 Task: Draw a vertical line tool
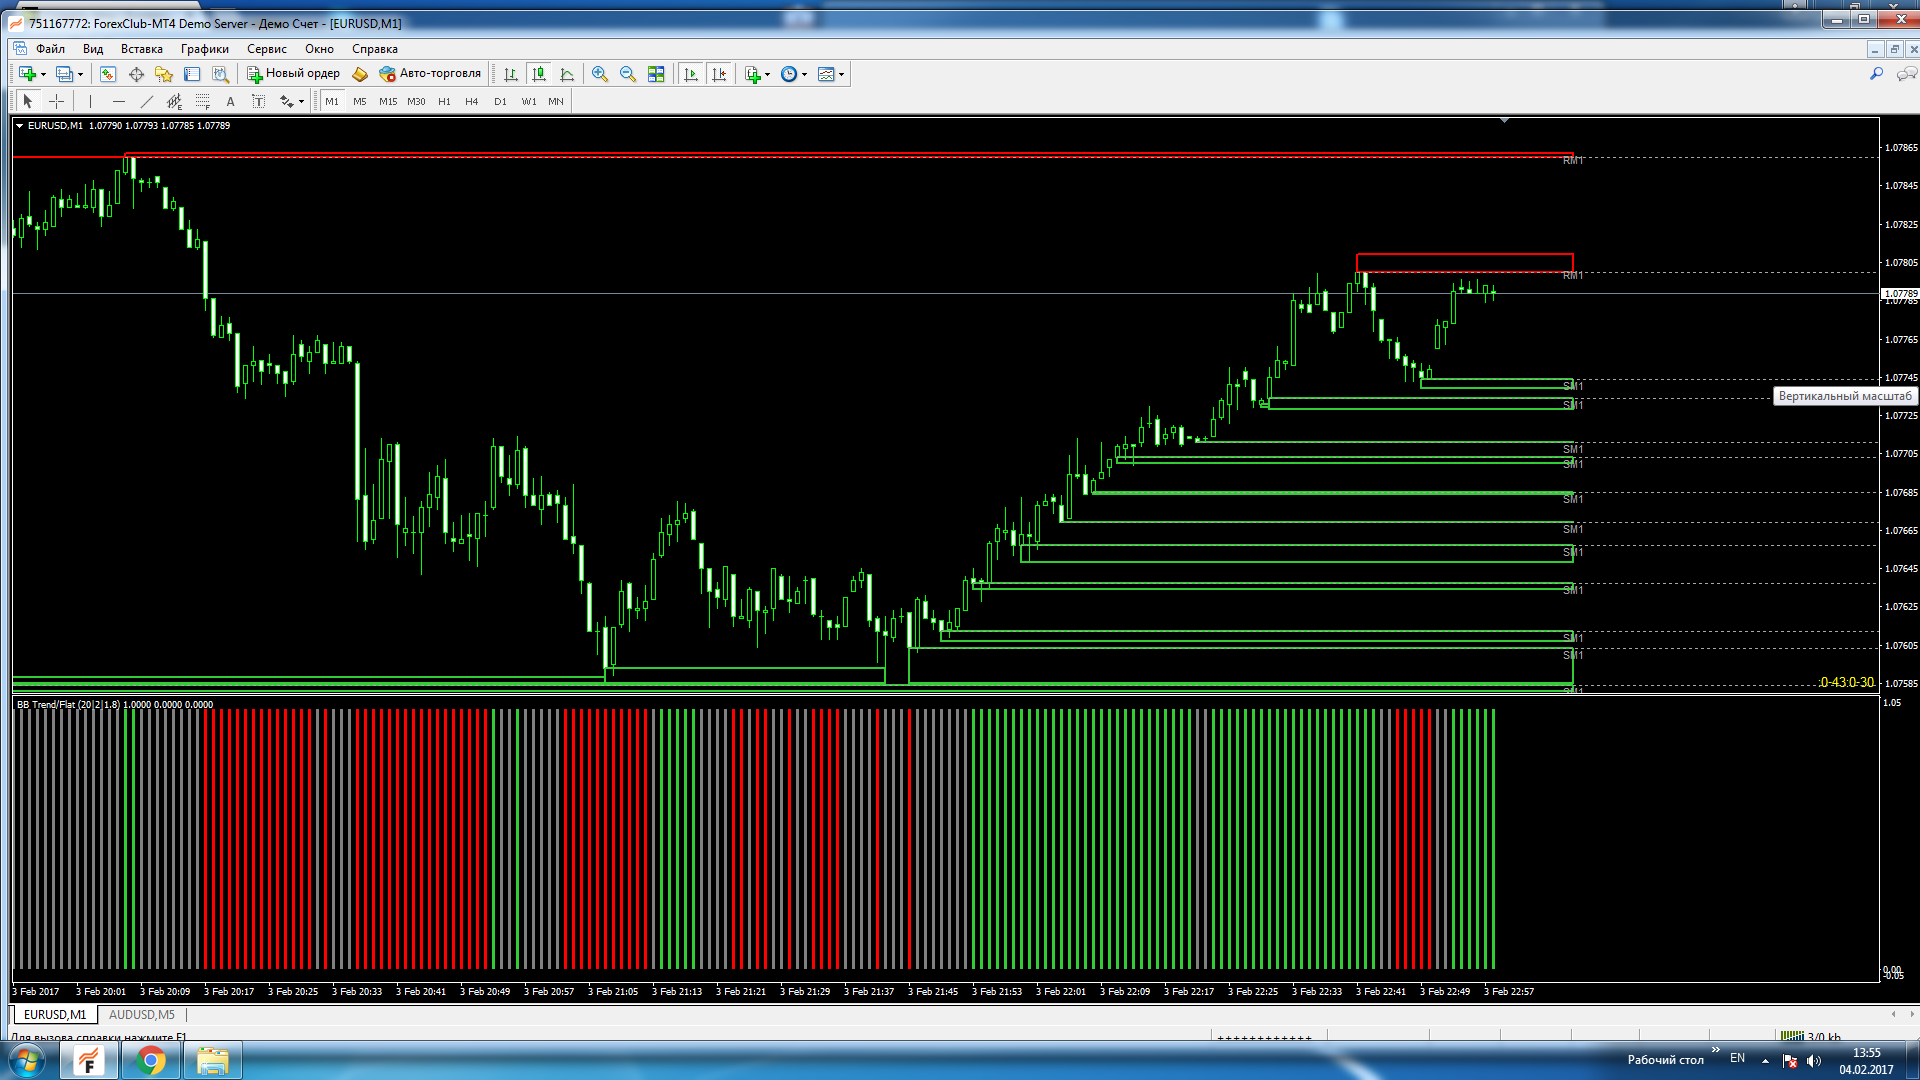[90, 101]
